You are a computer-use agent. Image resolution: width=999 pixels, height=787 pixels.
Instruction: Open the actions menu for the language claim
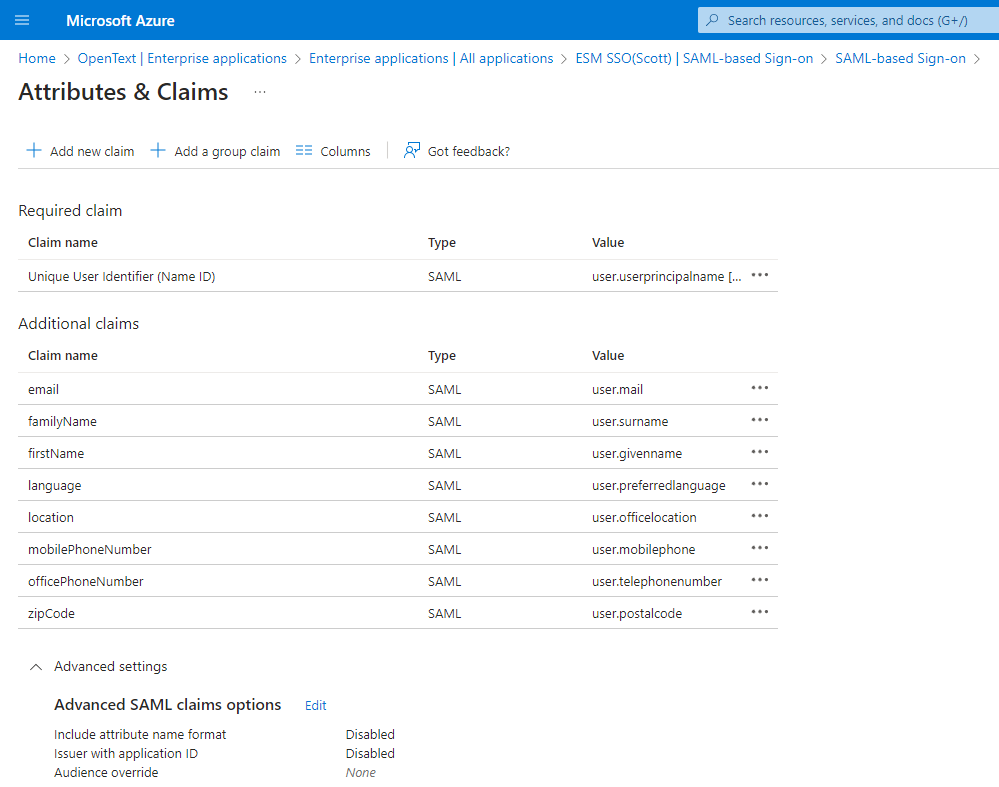[x=759, y=484]
